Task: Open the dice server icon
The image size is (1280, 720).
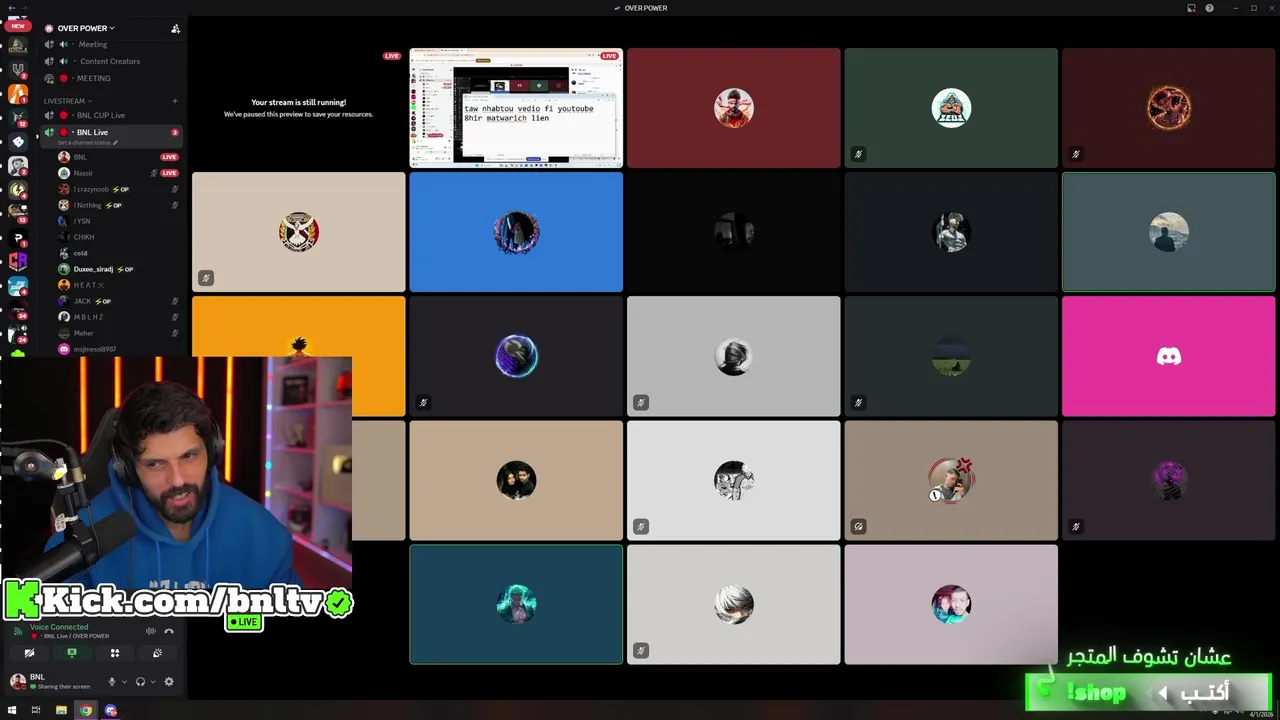Action: (18, 141)
